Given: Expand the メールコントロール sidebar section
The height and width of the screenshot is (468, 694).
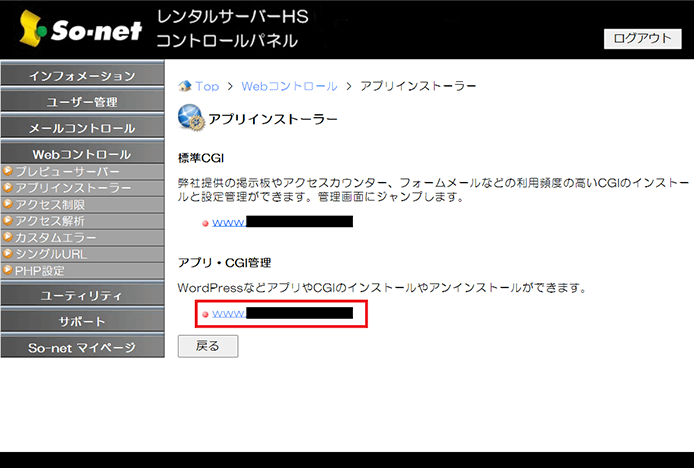Looking at the screenshot, I should (82, 128).
